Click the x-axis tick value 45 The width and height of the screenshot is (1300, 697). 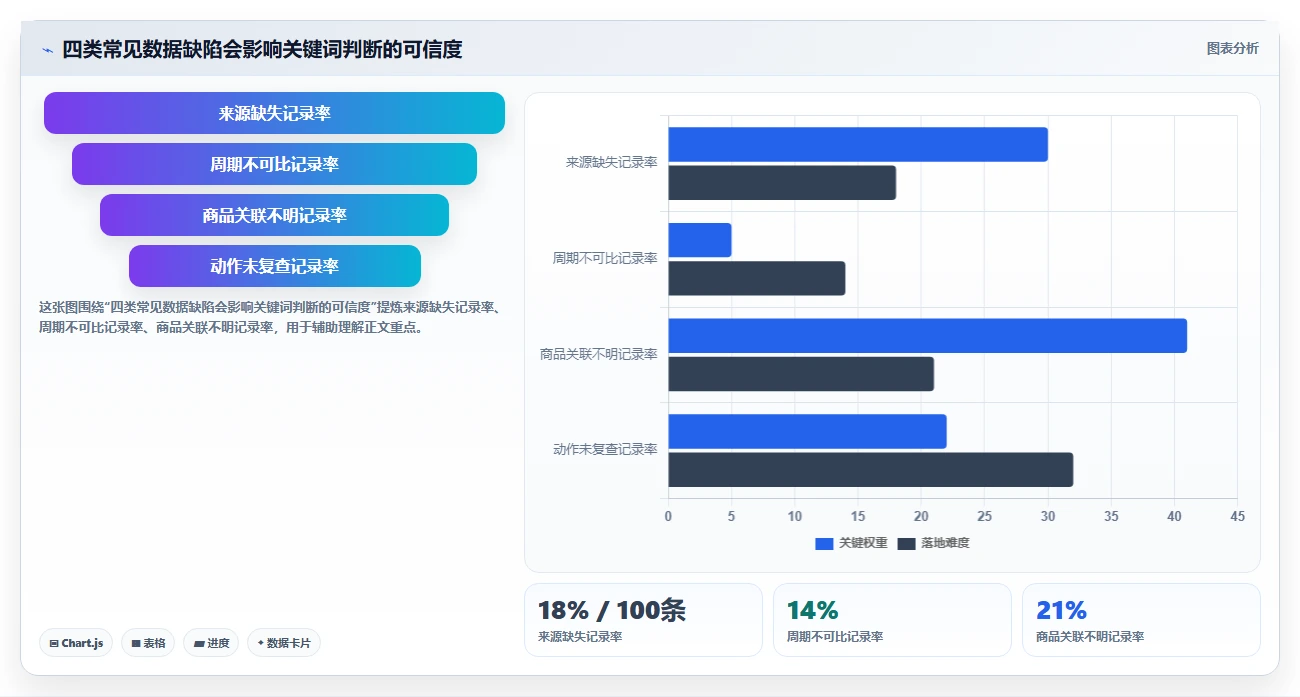tap(1237, 517)
